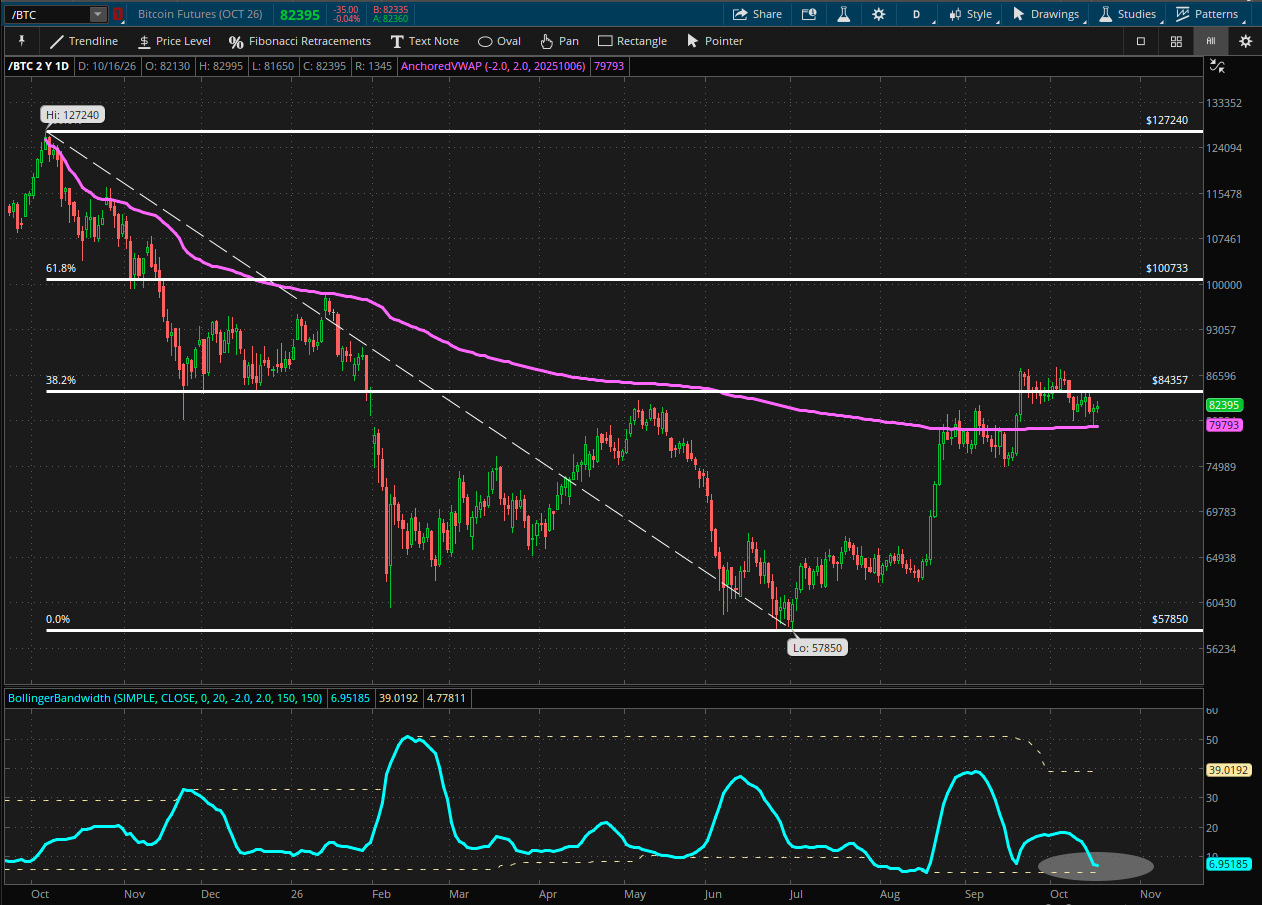Click the green 82395 price axis tag
Image resolution: width=1262 pixels, height=905 pixels.
[x=1224, y=405]
